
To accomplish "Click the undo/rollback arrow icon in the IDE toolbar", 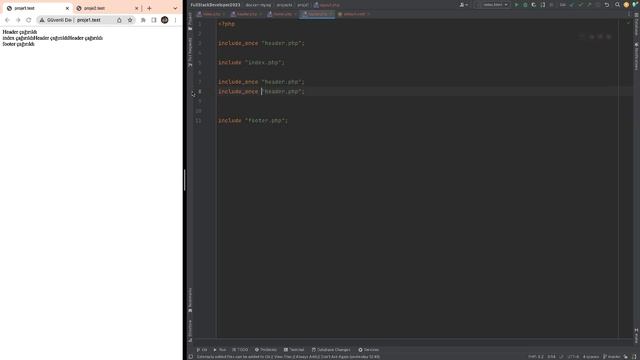I will tap(607, 5).
